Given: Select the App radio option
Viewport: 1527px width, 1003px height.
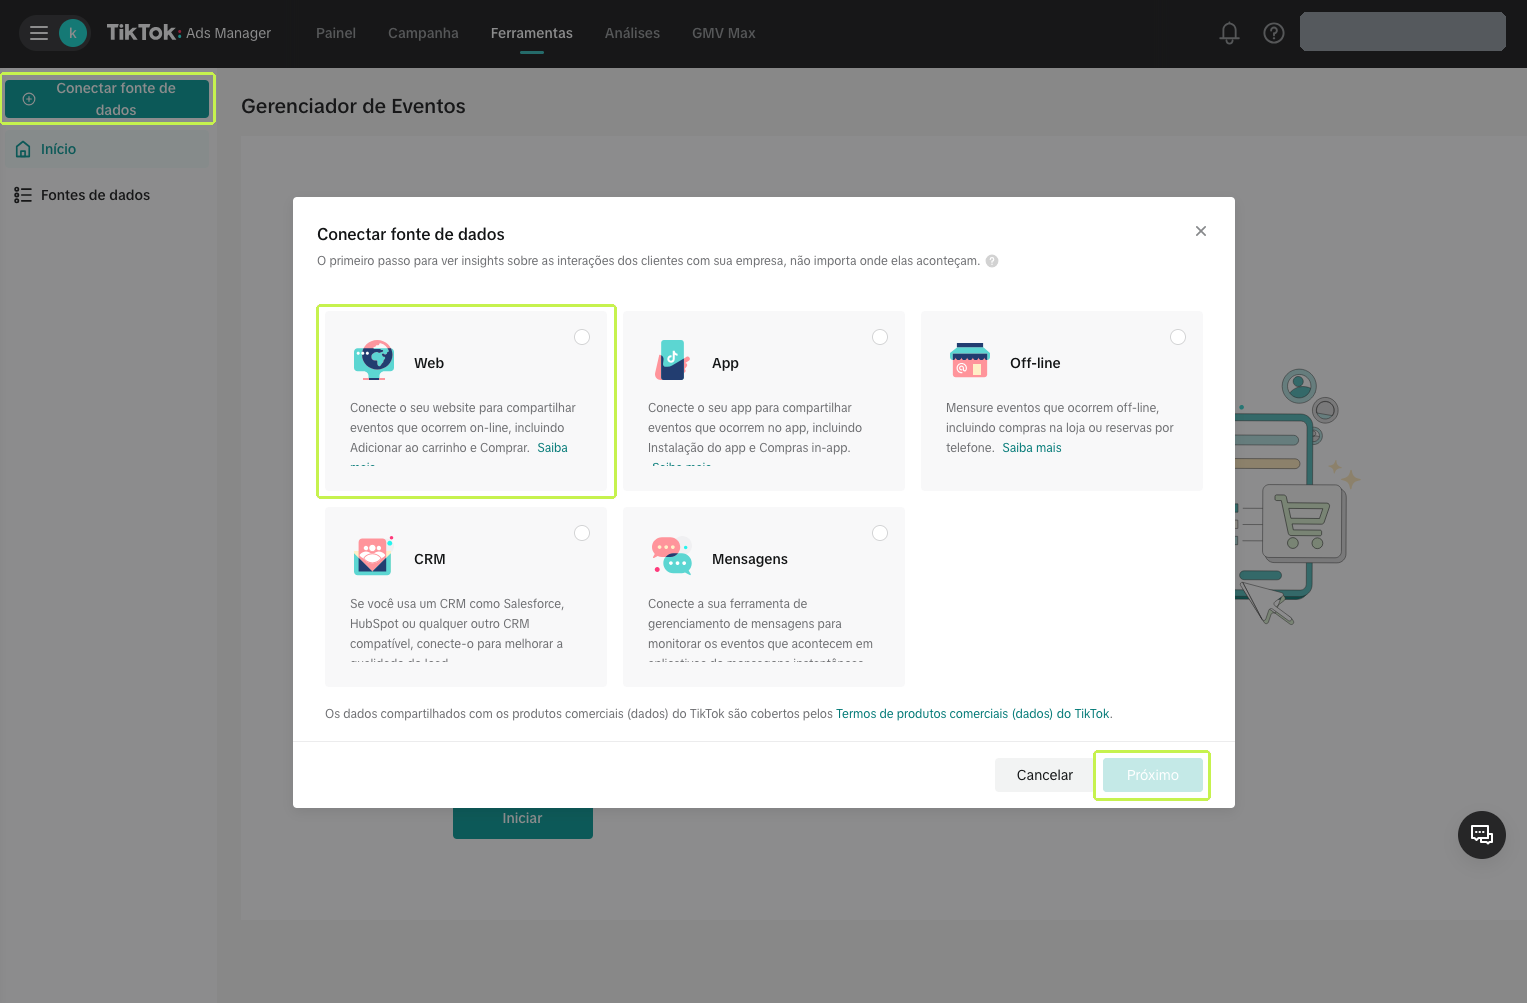Looking at the screenshot, I should [880, 337].
